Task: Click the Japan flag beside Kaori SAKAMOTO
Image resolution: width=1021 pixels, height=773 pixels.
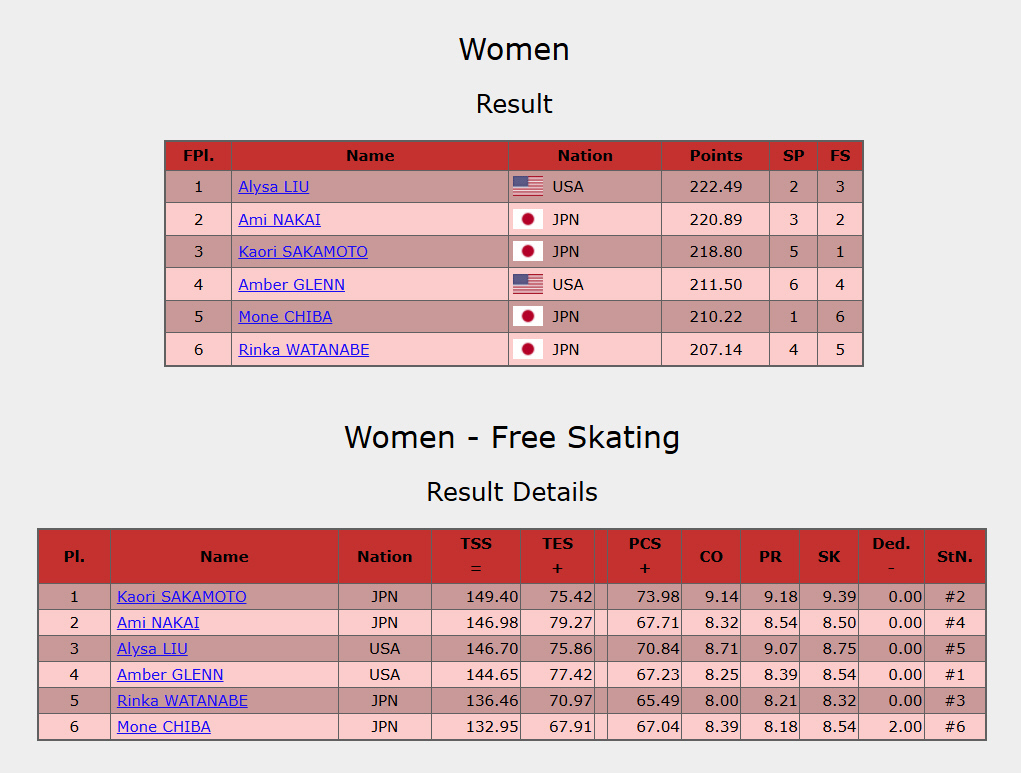Action: click(527, 251)
